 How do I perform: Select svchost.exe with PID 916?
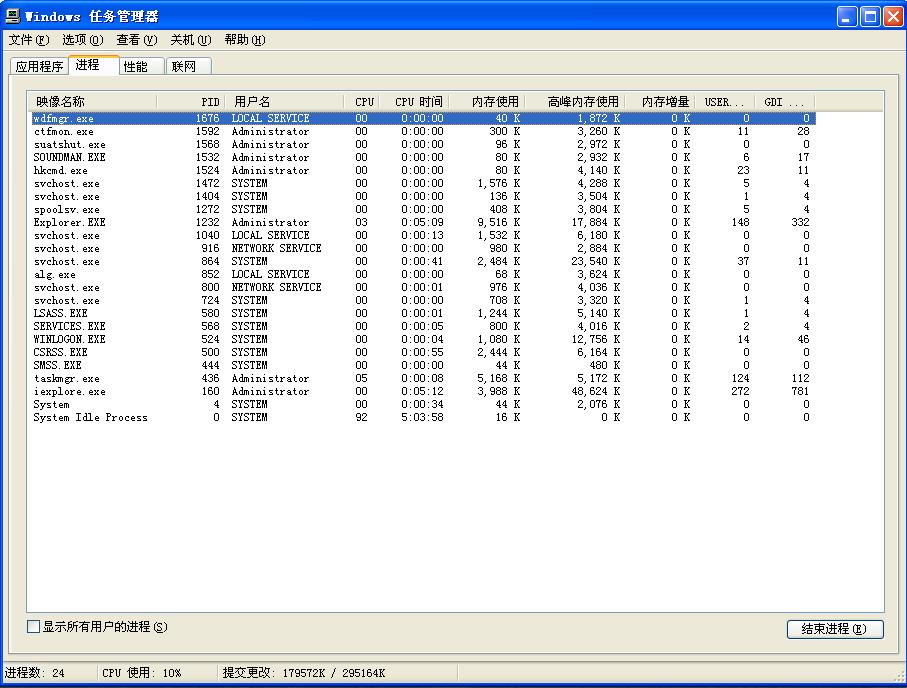click(x=423, y=248)
